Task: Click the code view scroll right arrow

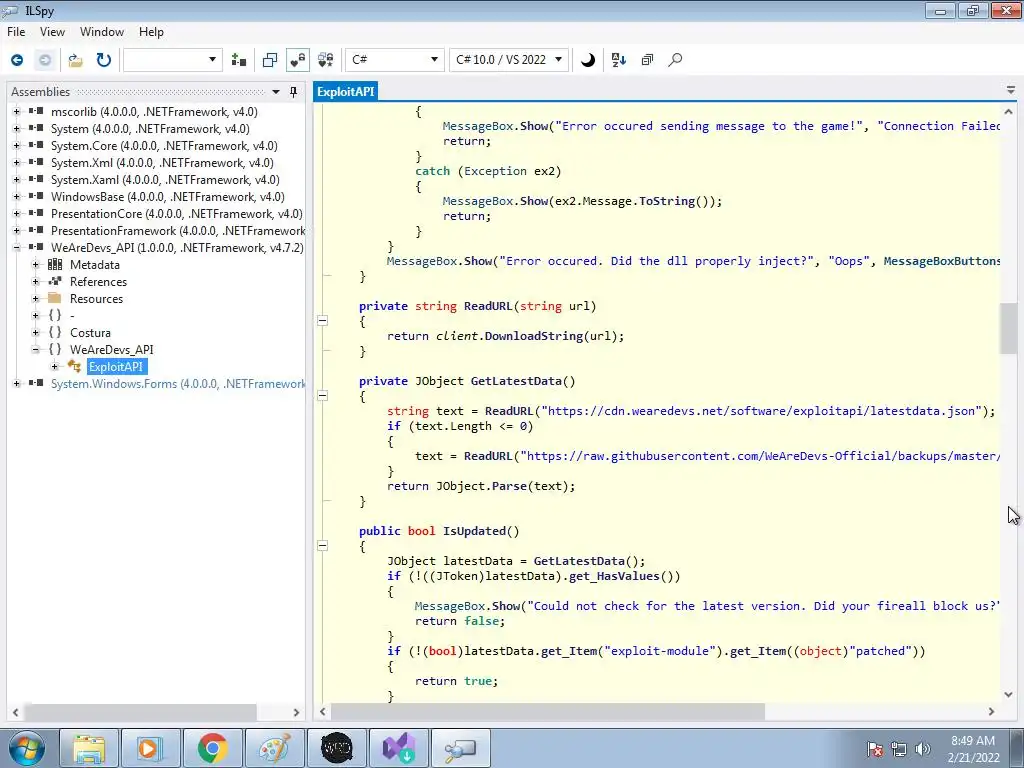Action: click(991, 711)
